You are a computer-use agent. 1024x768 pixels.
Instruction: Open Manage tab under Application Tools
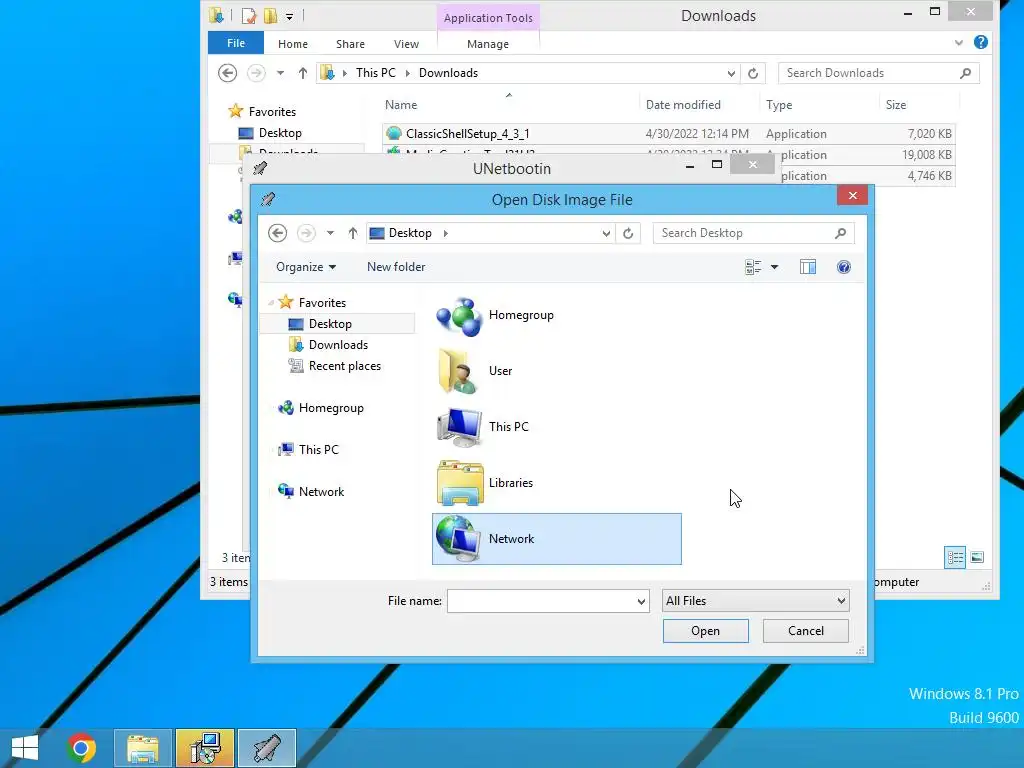point(488,44)
